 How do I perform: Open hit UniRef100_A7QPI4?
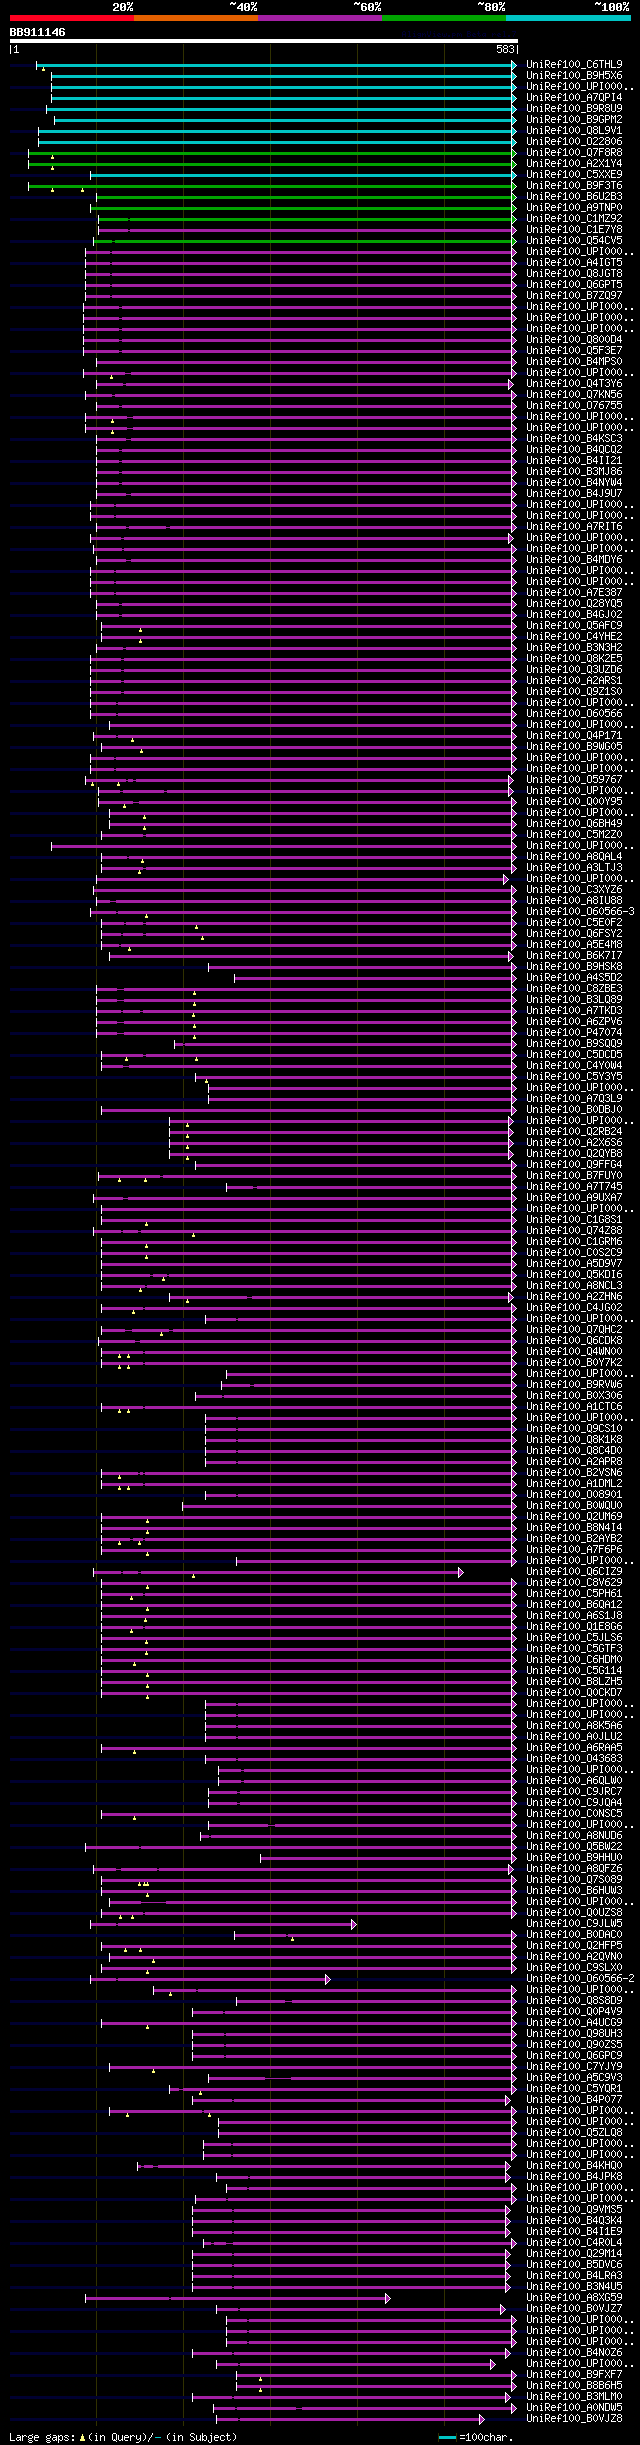tap(574, 98)
